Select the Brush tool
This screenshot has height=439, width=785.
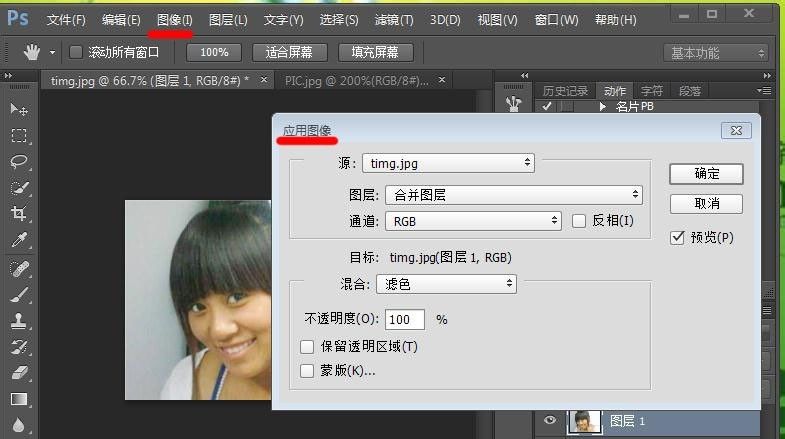click(x=18, y=295)
